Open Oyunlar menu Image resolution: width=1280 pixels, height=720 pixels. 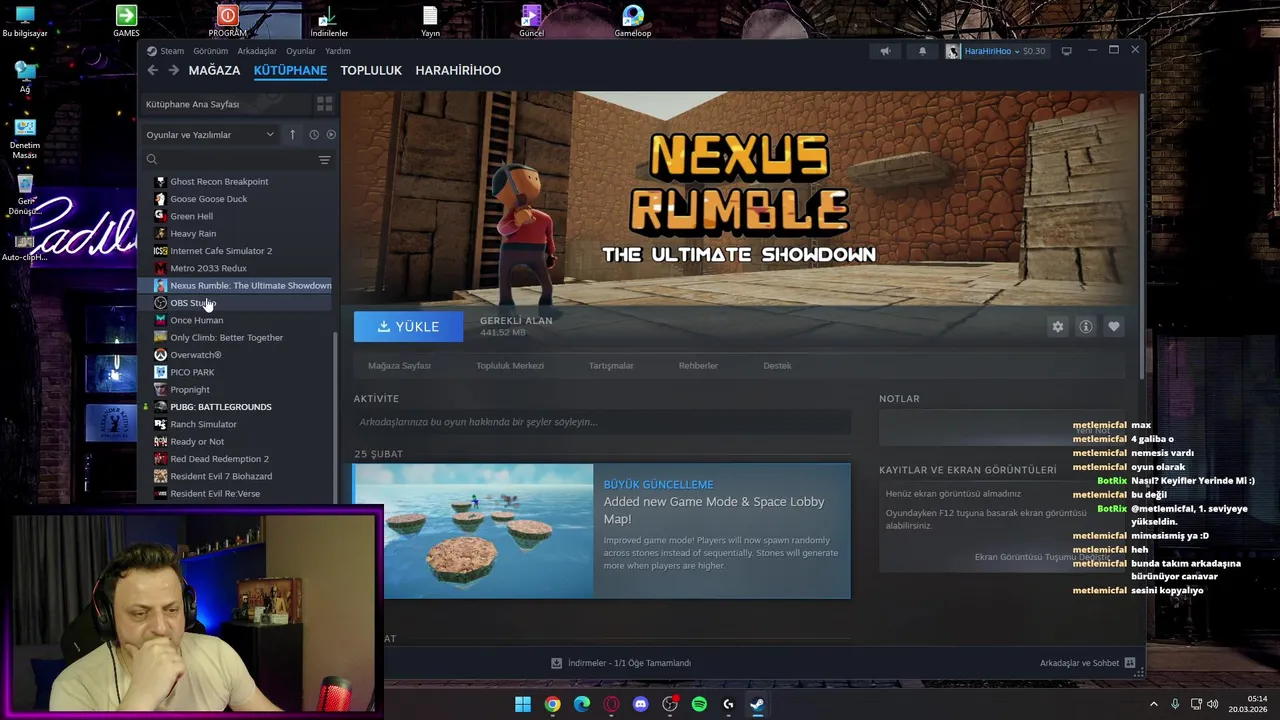point(301,51)
